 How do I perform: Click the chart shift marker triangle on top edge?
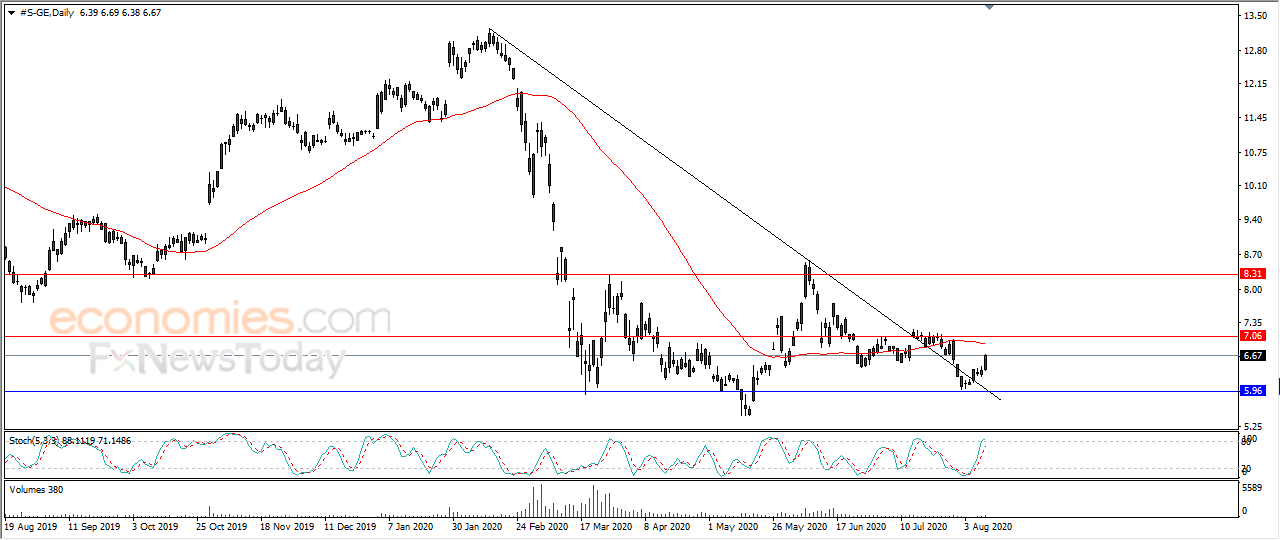(x=990, y=7)
